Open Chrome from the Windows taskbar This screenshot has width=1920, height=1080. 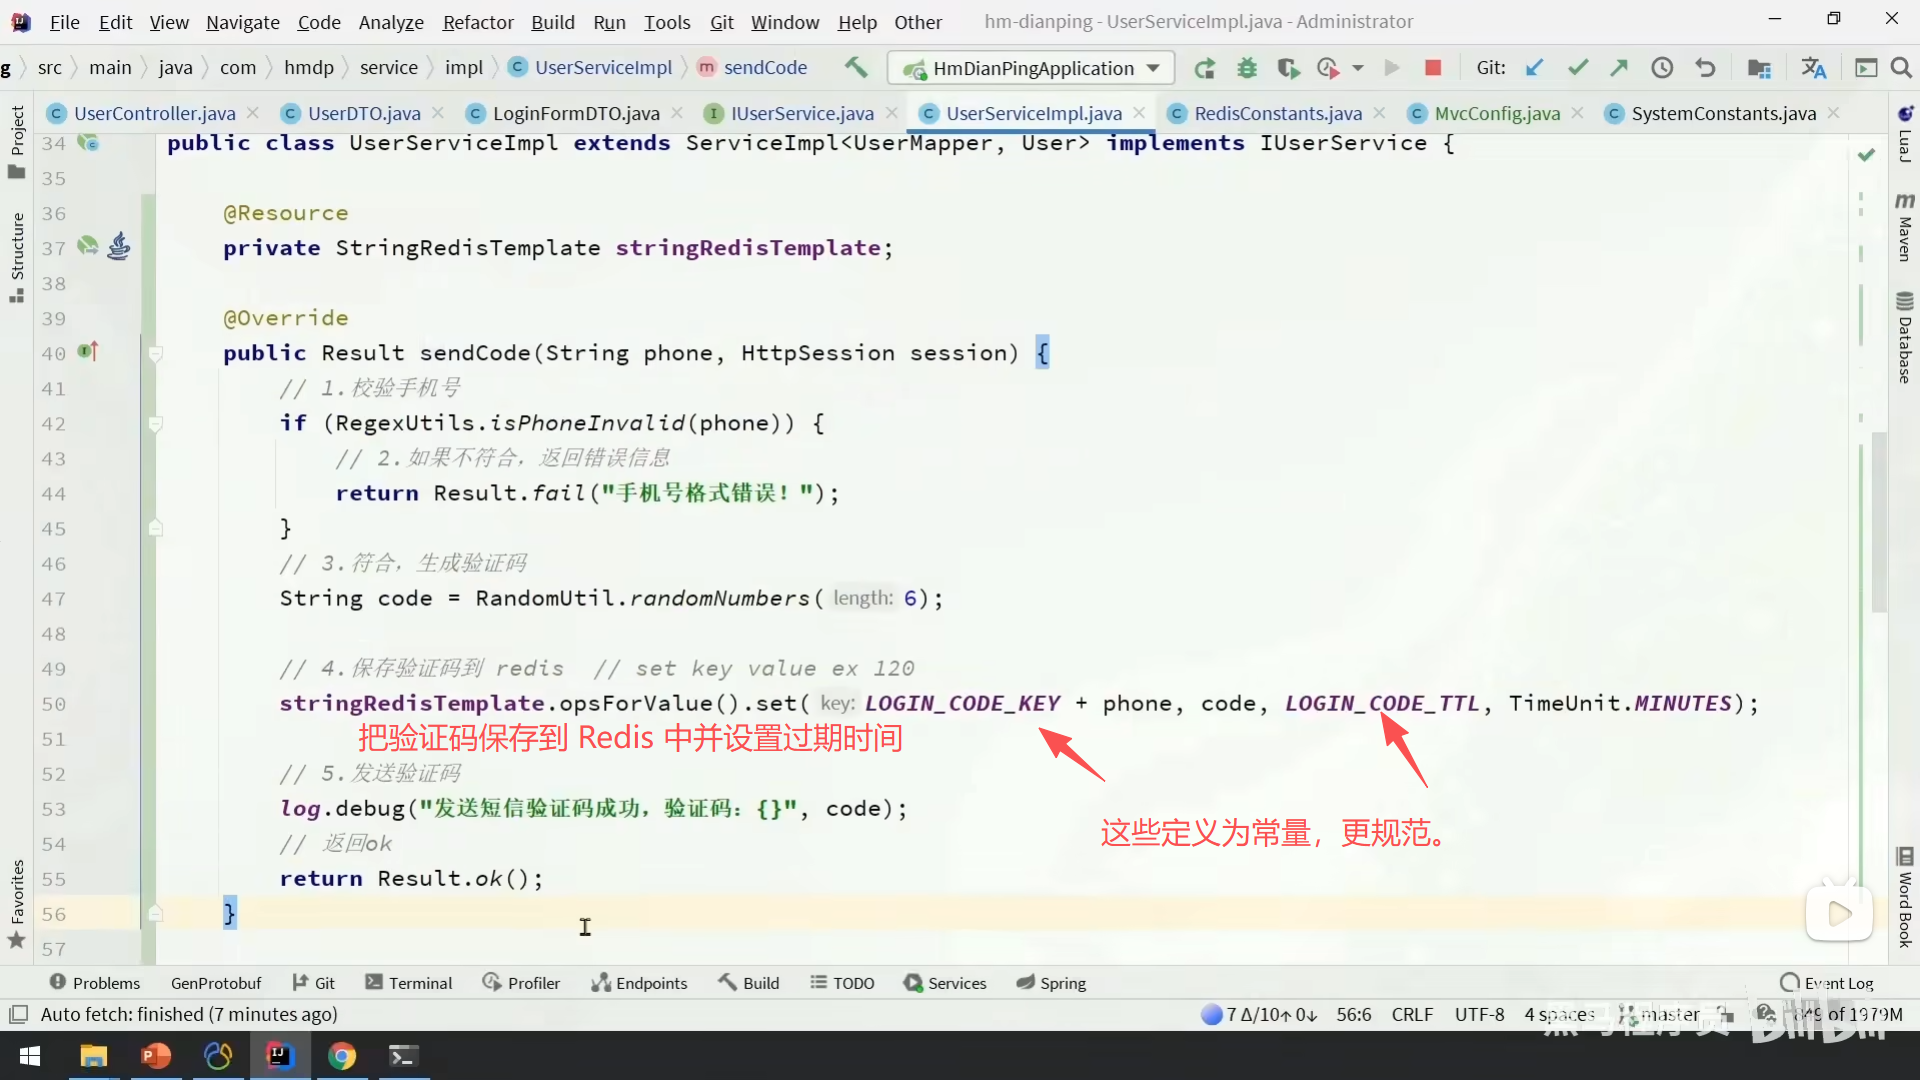342,1056
